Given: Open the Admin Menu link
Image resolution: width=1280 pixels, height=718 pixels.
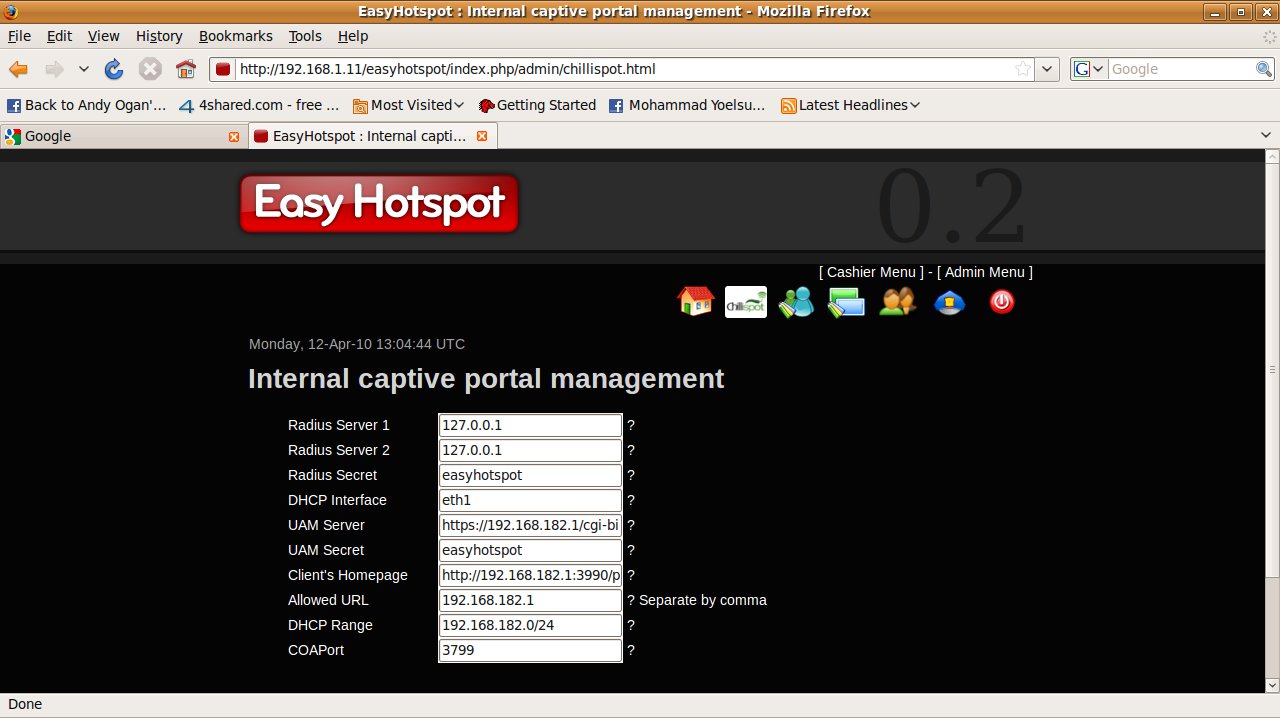Looking at the screenshot, I should 985,272.
